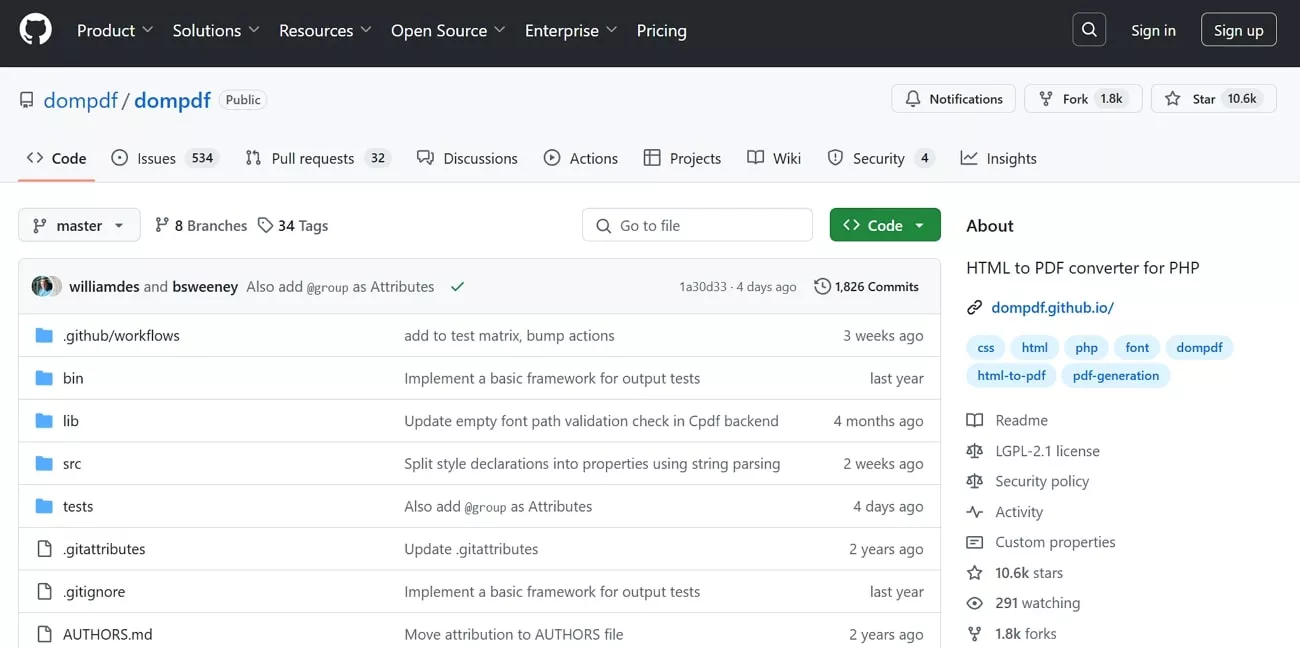
Task: Open the search icon in the header
Action: coord(1089,29)
